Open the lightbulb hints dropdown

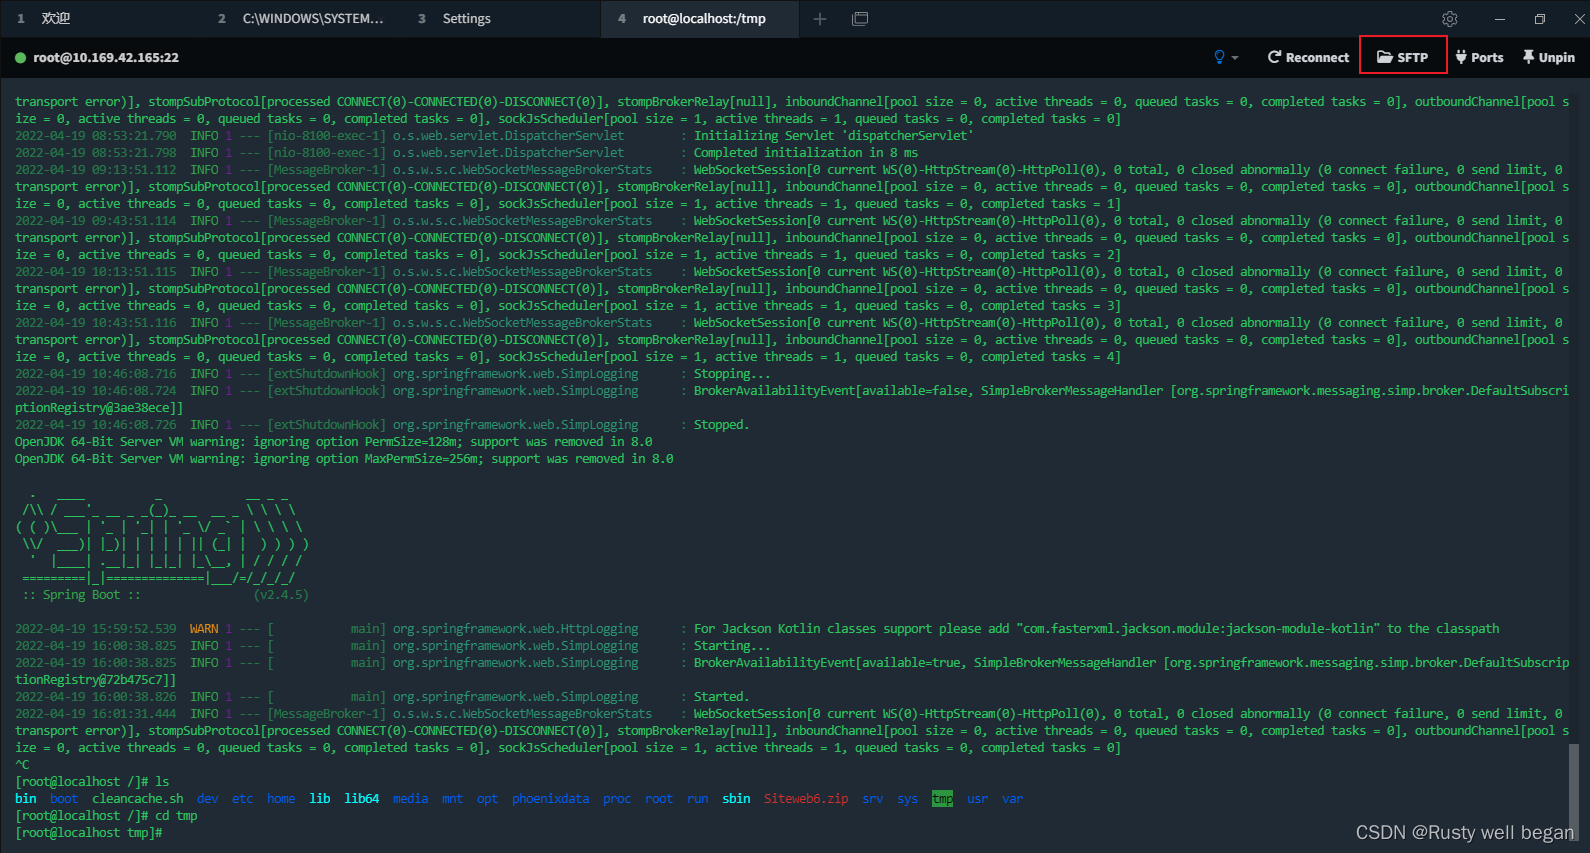pyautogui.click(x=1225, y=57)
